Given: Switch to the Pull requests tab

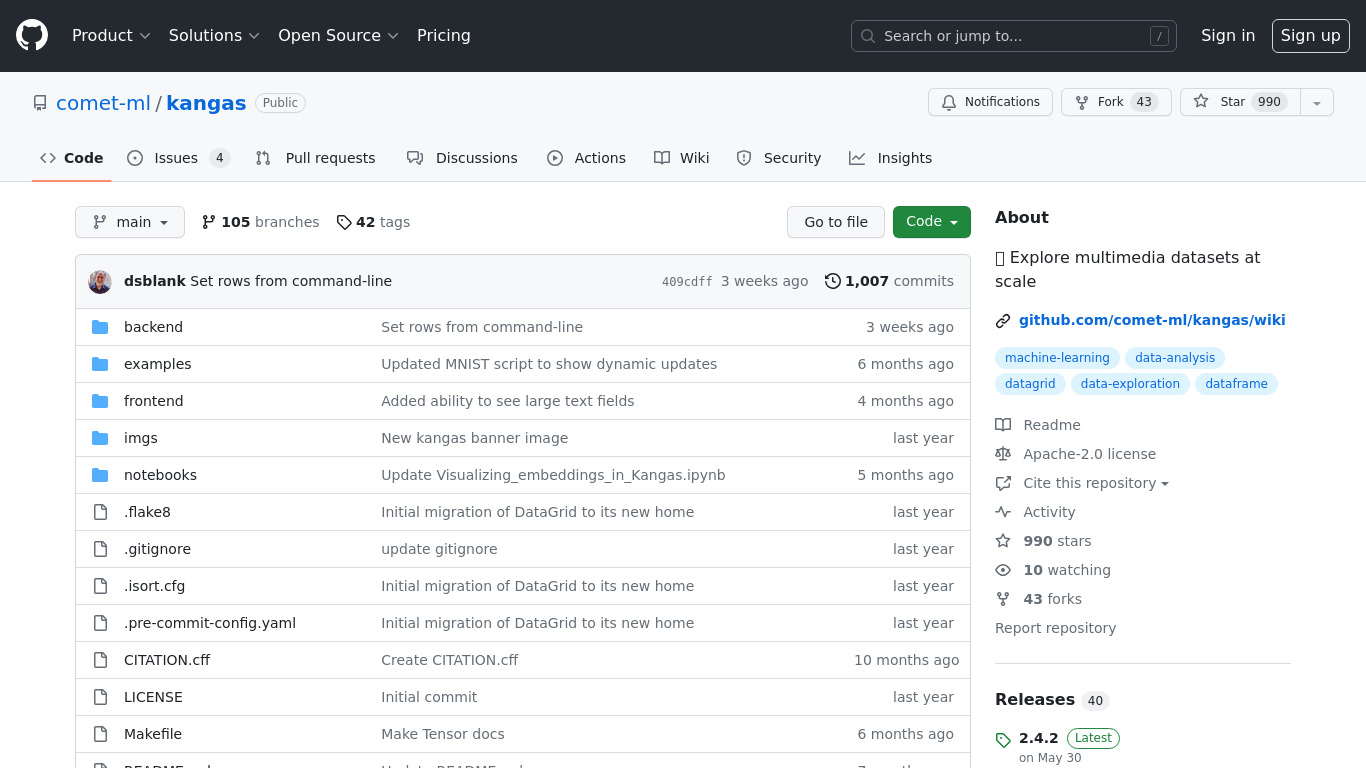Looking at the screenshot, I should [x=315, y=158].
